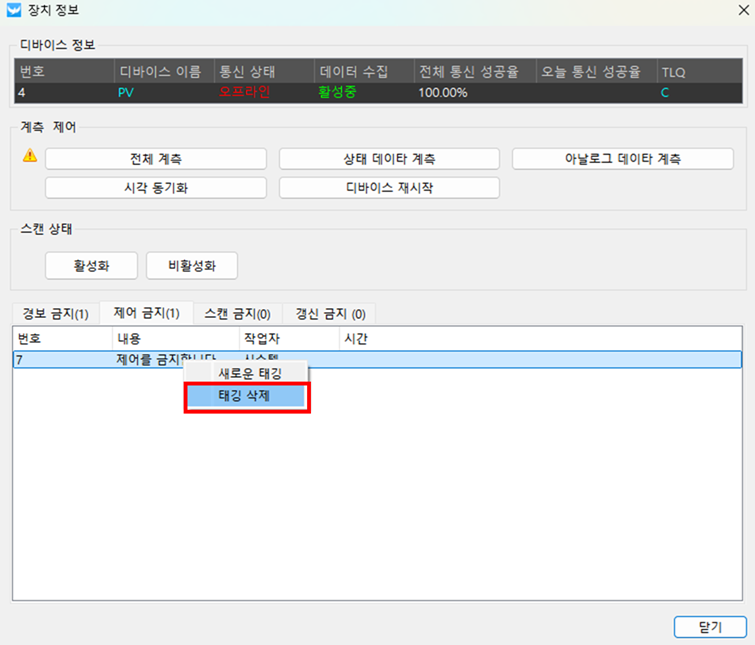Select 태깅 삭제 in the context menu

[249, 396]
